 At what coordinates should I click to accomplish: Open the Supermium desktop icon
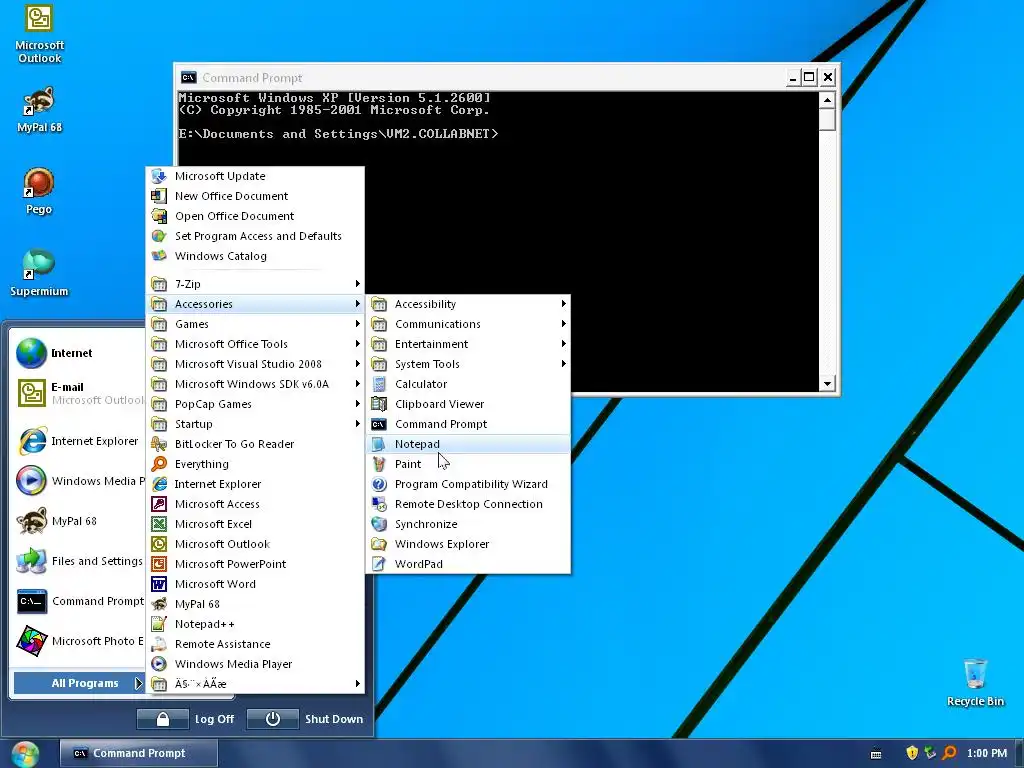pos(39,272)
